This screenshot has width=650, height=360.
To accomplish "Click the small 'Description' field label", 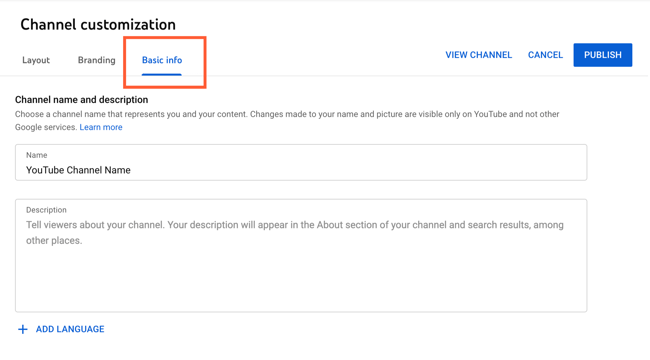I will 46,210.
